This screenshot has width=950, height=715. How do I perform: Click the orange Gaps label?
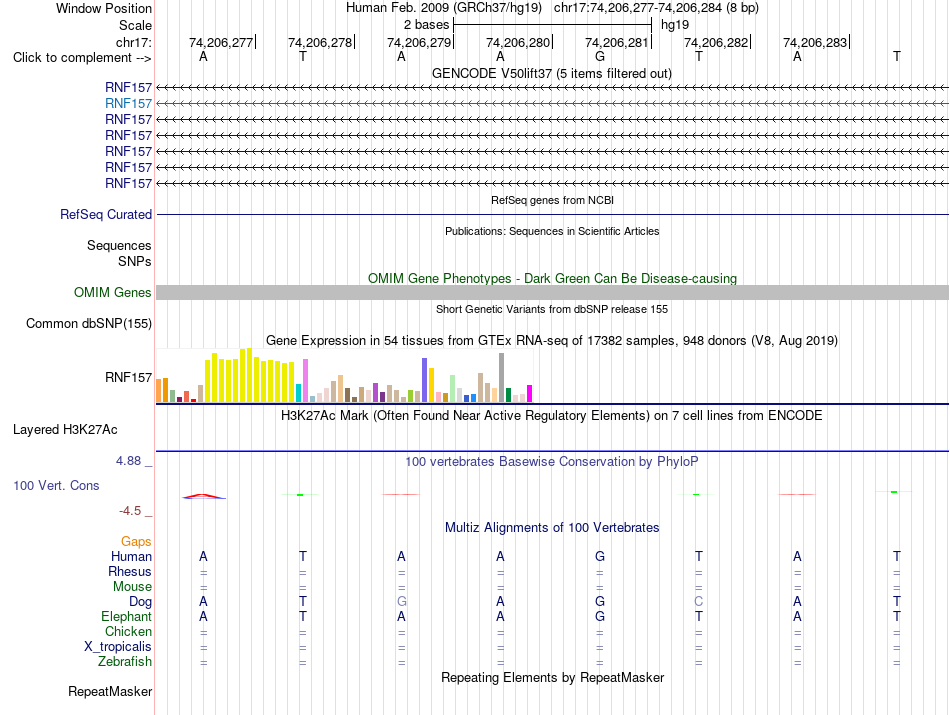pyautogui.click(x=136, y=541)
